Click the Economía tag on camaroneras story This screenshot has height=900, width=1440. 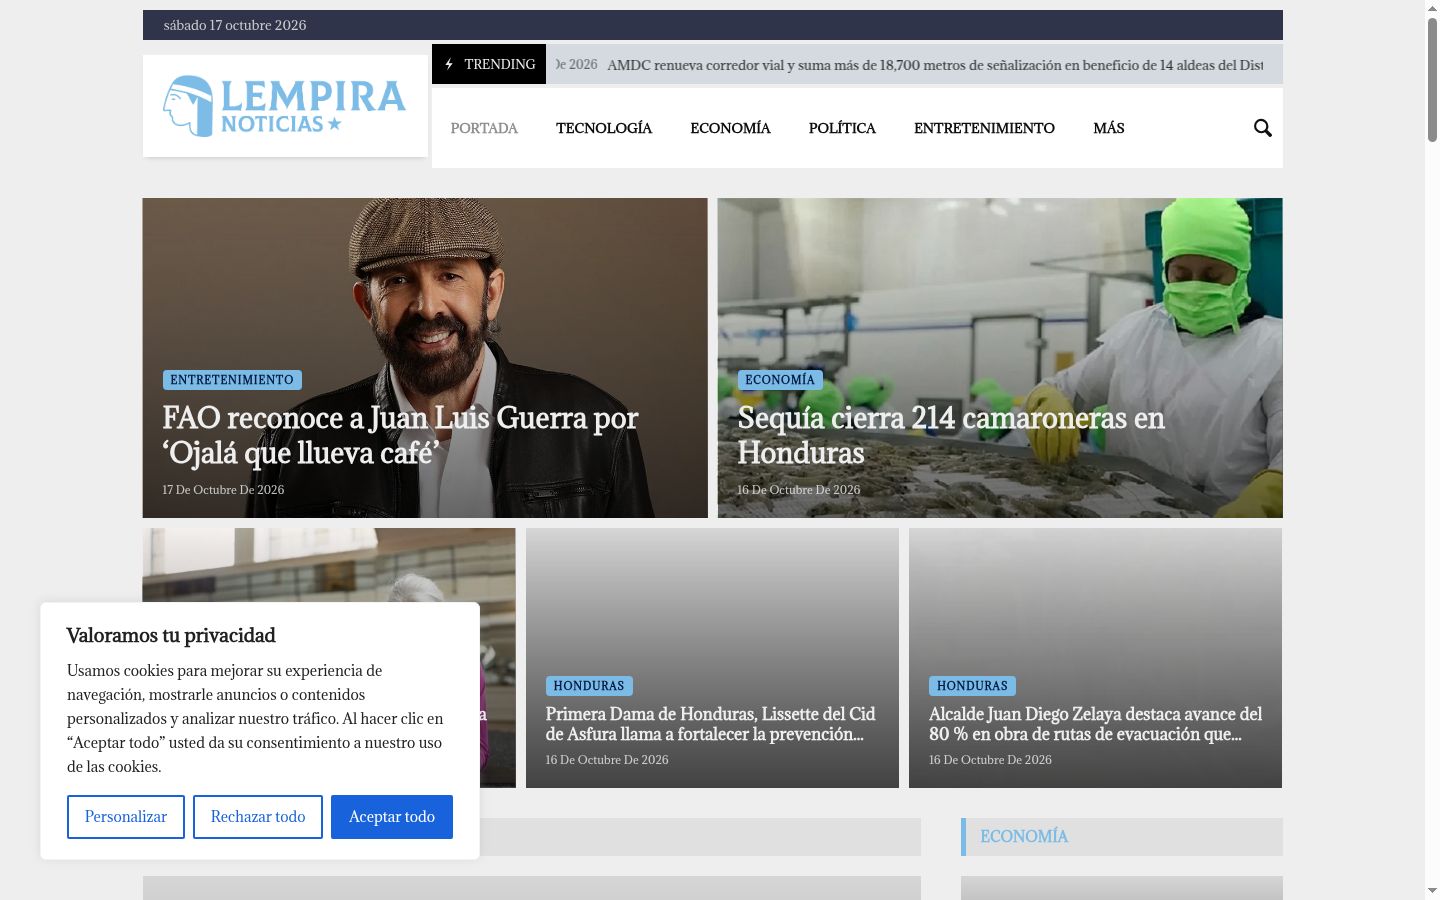(x=780, y=380)
